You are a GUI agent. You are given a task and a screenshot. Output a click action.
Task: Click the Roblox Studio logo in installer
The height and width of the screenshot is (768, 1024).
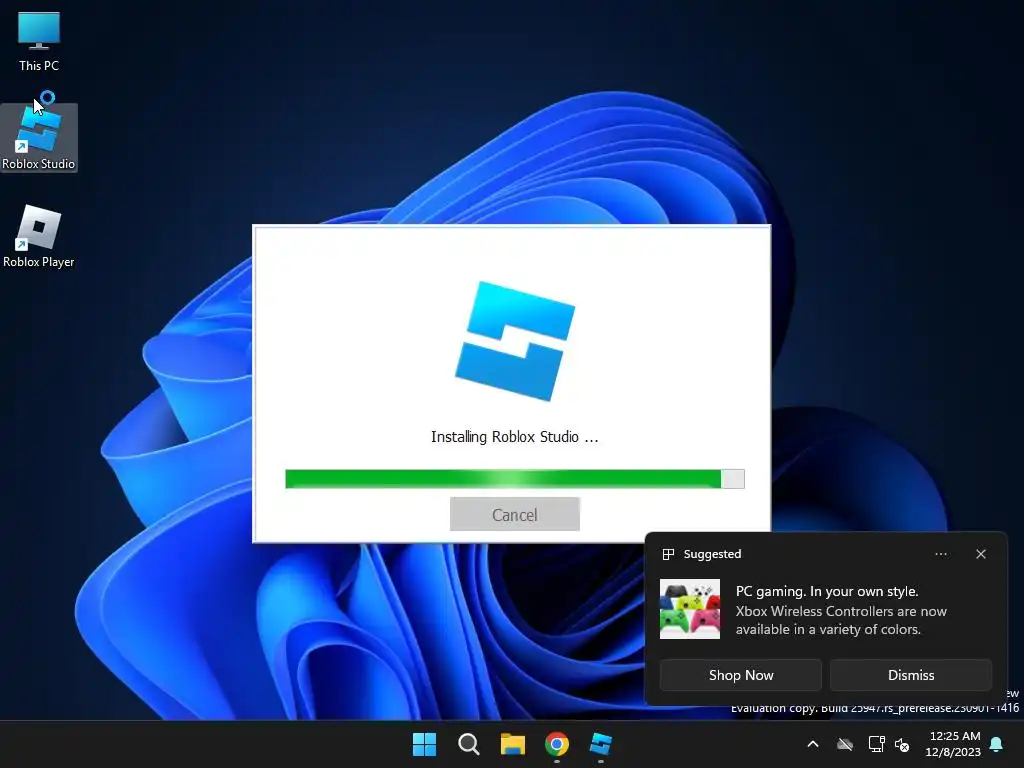tap(515, 341)
